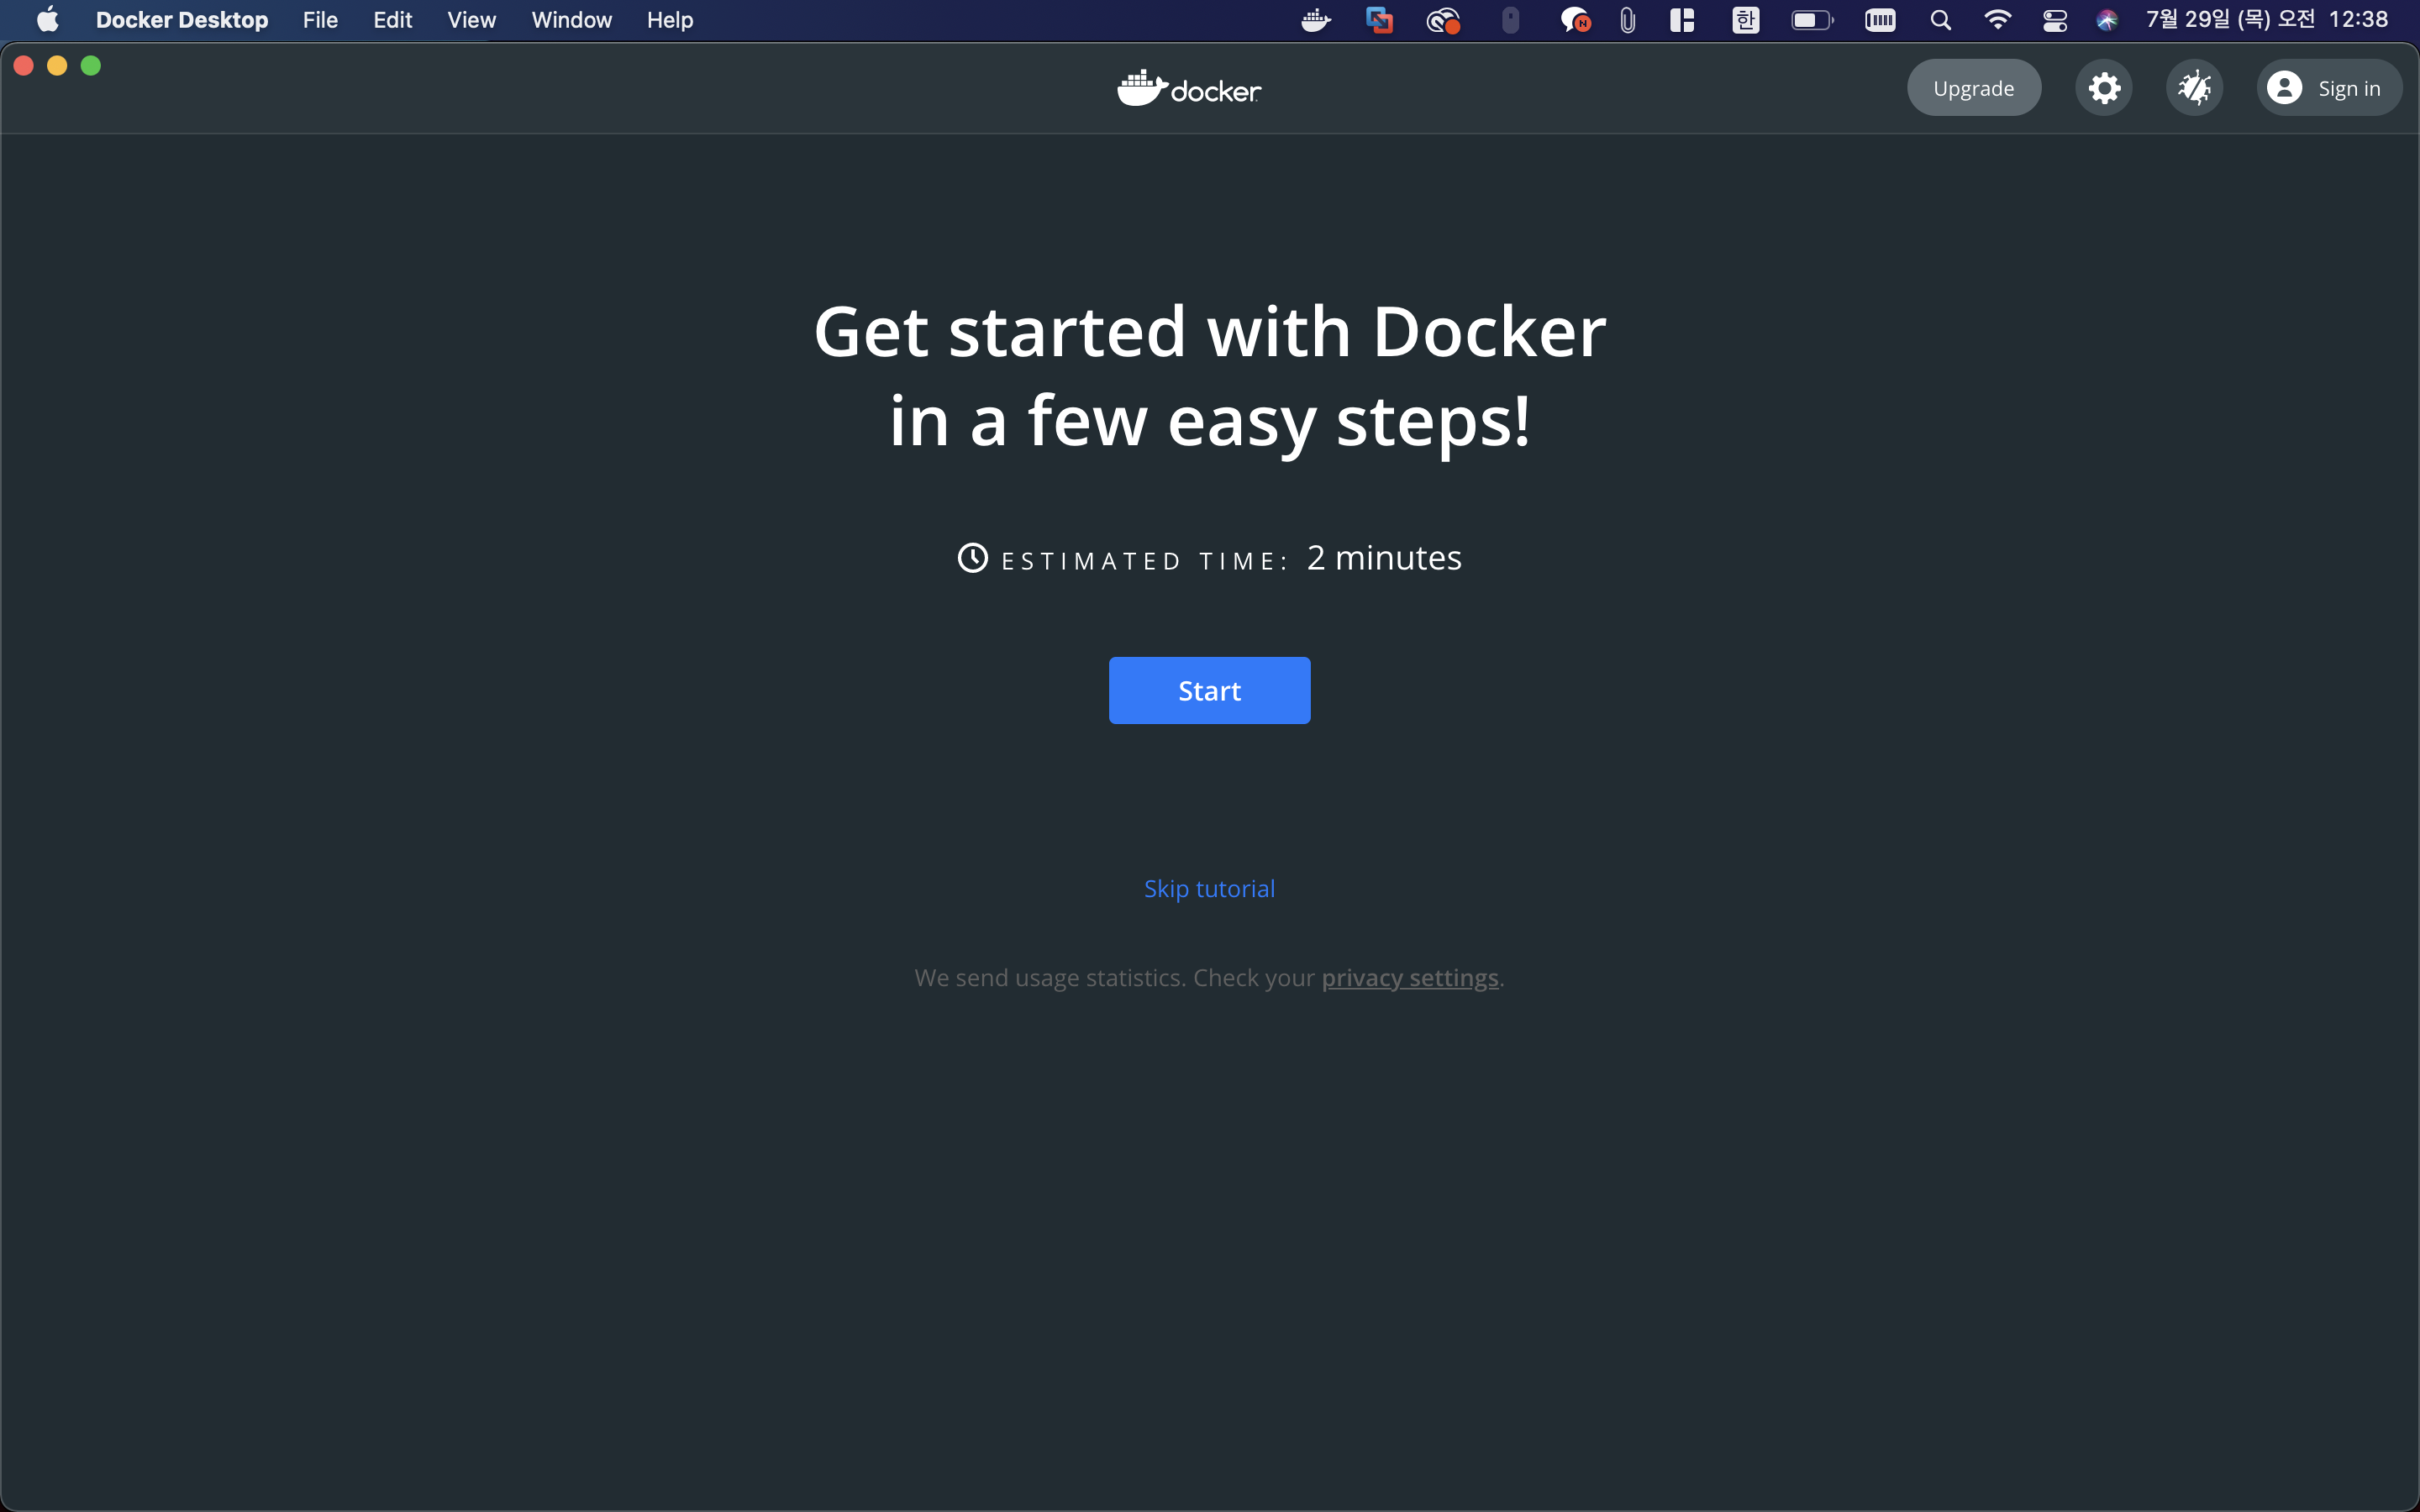Open the View menu
Screen dimensions: 2420x1512
[471, 20]
